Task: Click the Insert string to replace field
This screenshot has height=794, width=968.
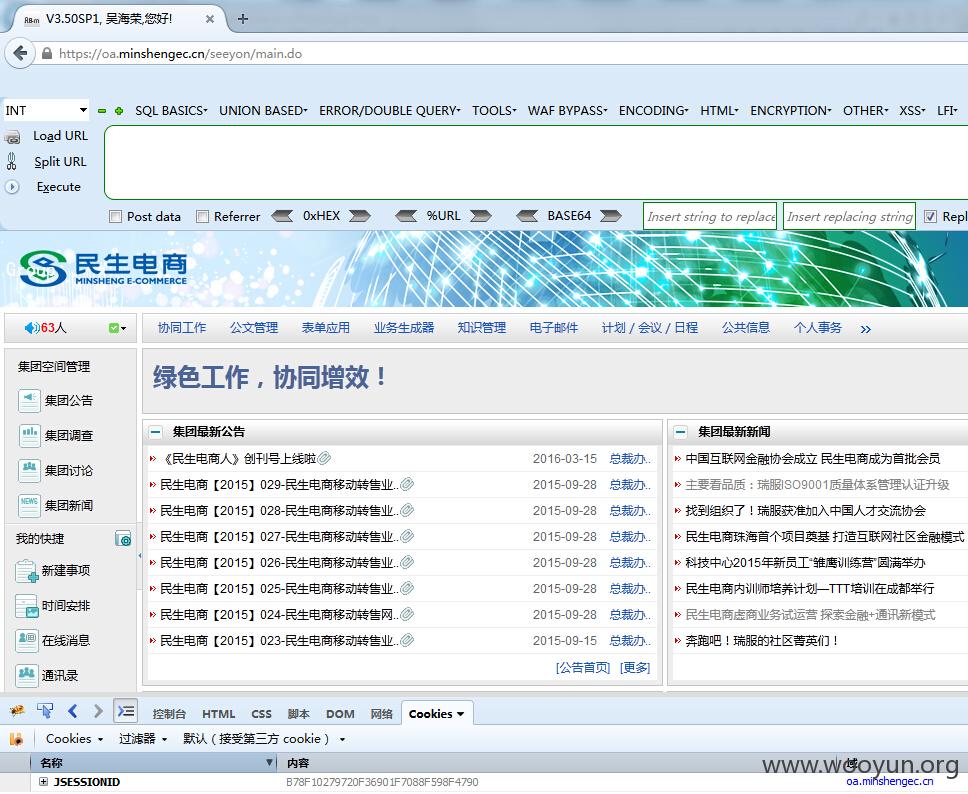Action: coord(710,217)
